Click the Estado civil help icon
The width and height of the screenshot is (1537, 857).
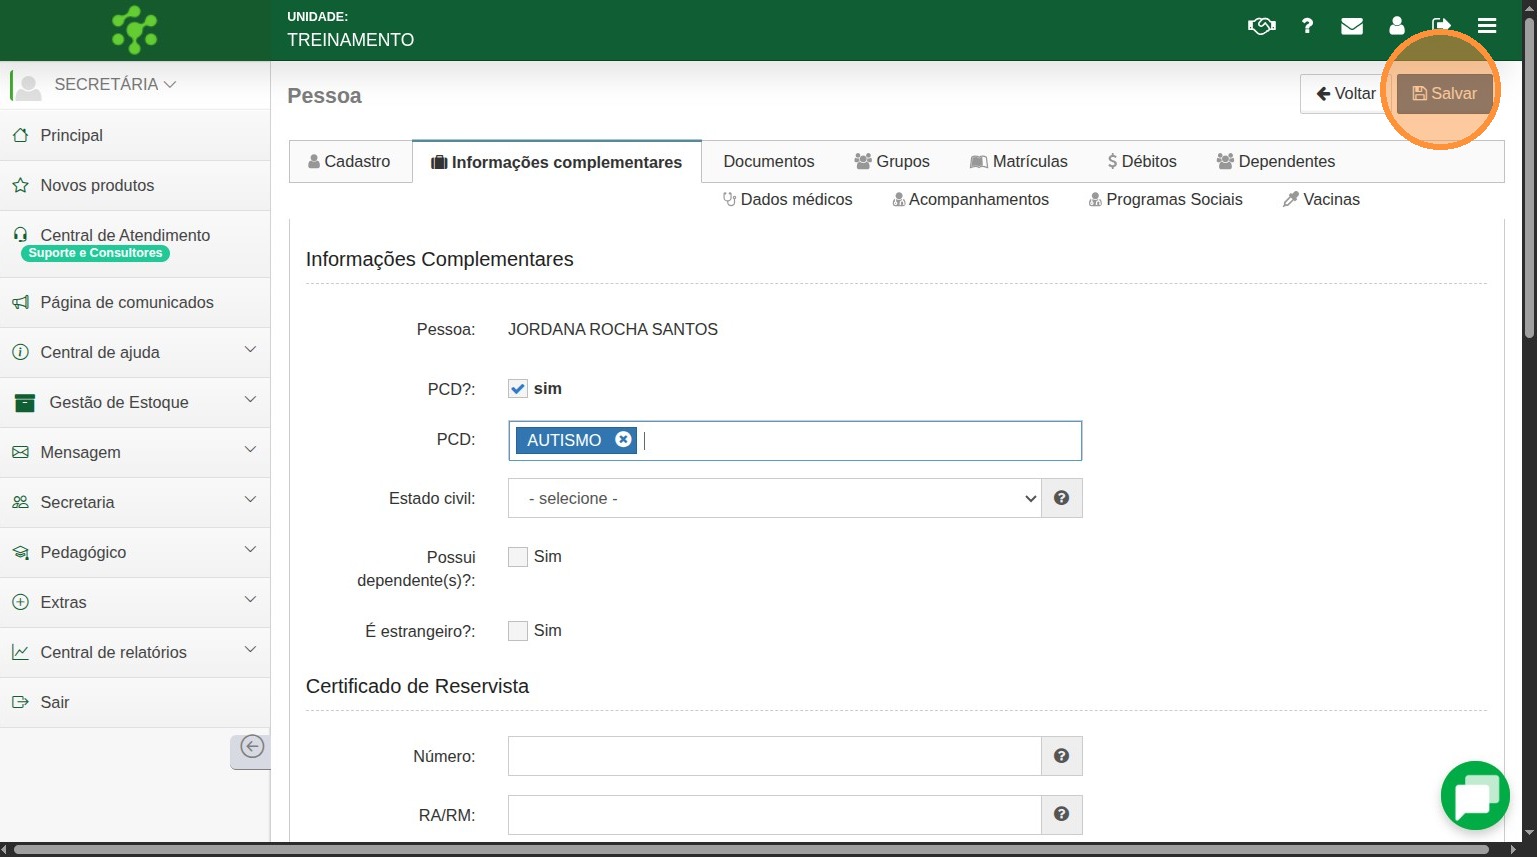click(1062, 498)
